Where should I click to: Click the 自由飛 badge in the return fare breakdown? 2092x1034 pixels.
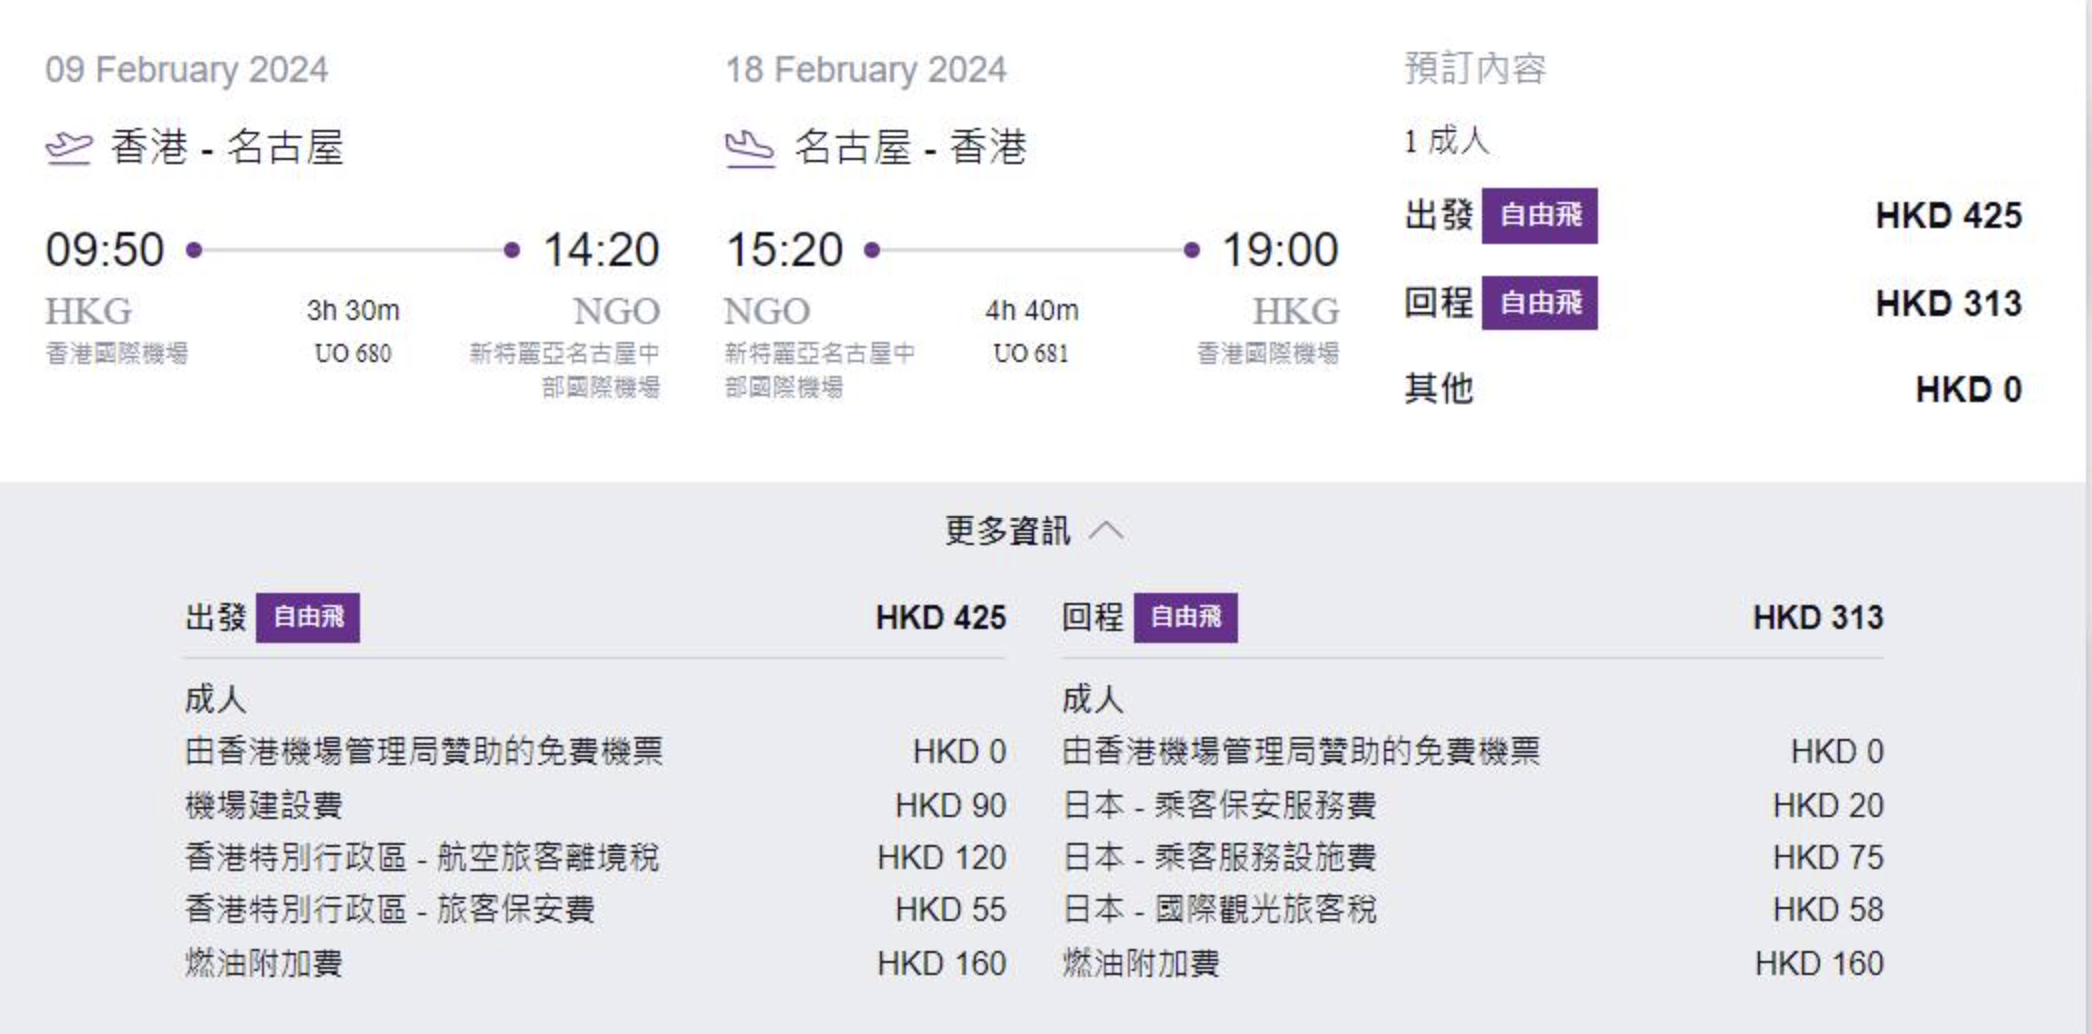(x=1185, y=617)
